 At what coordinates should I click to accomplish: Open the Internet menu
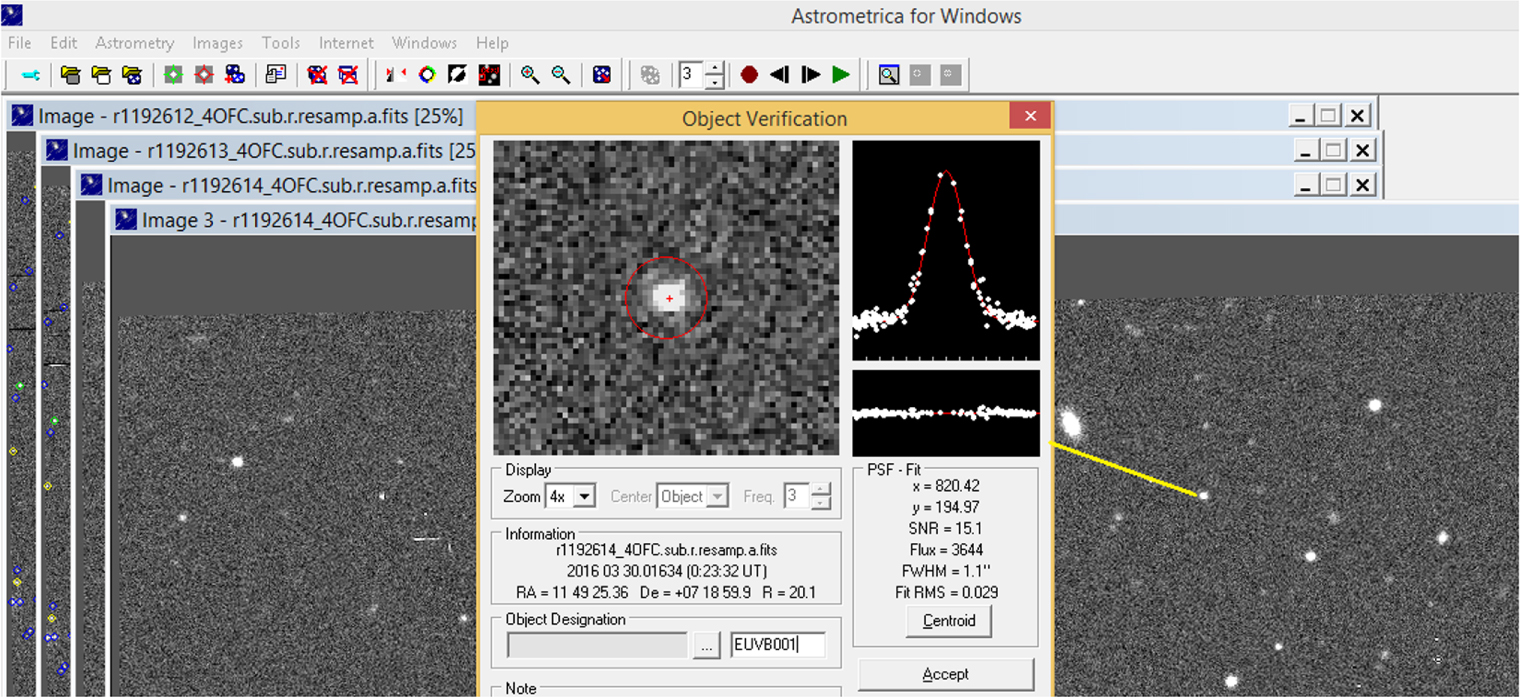pos(346,43)
